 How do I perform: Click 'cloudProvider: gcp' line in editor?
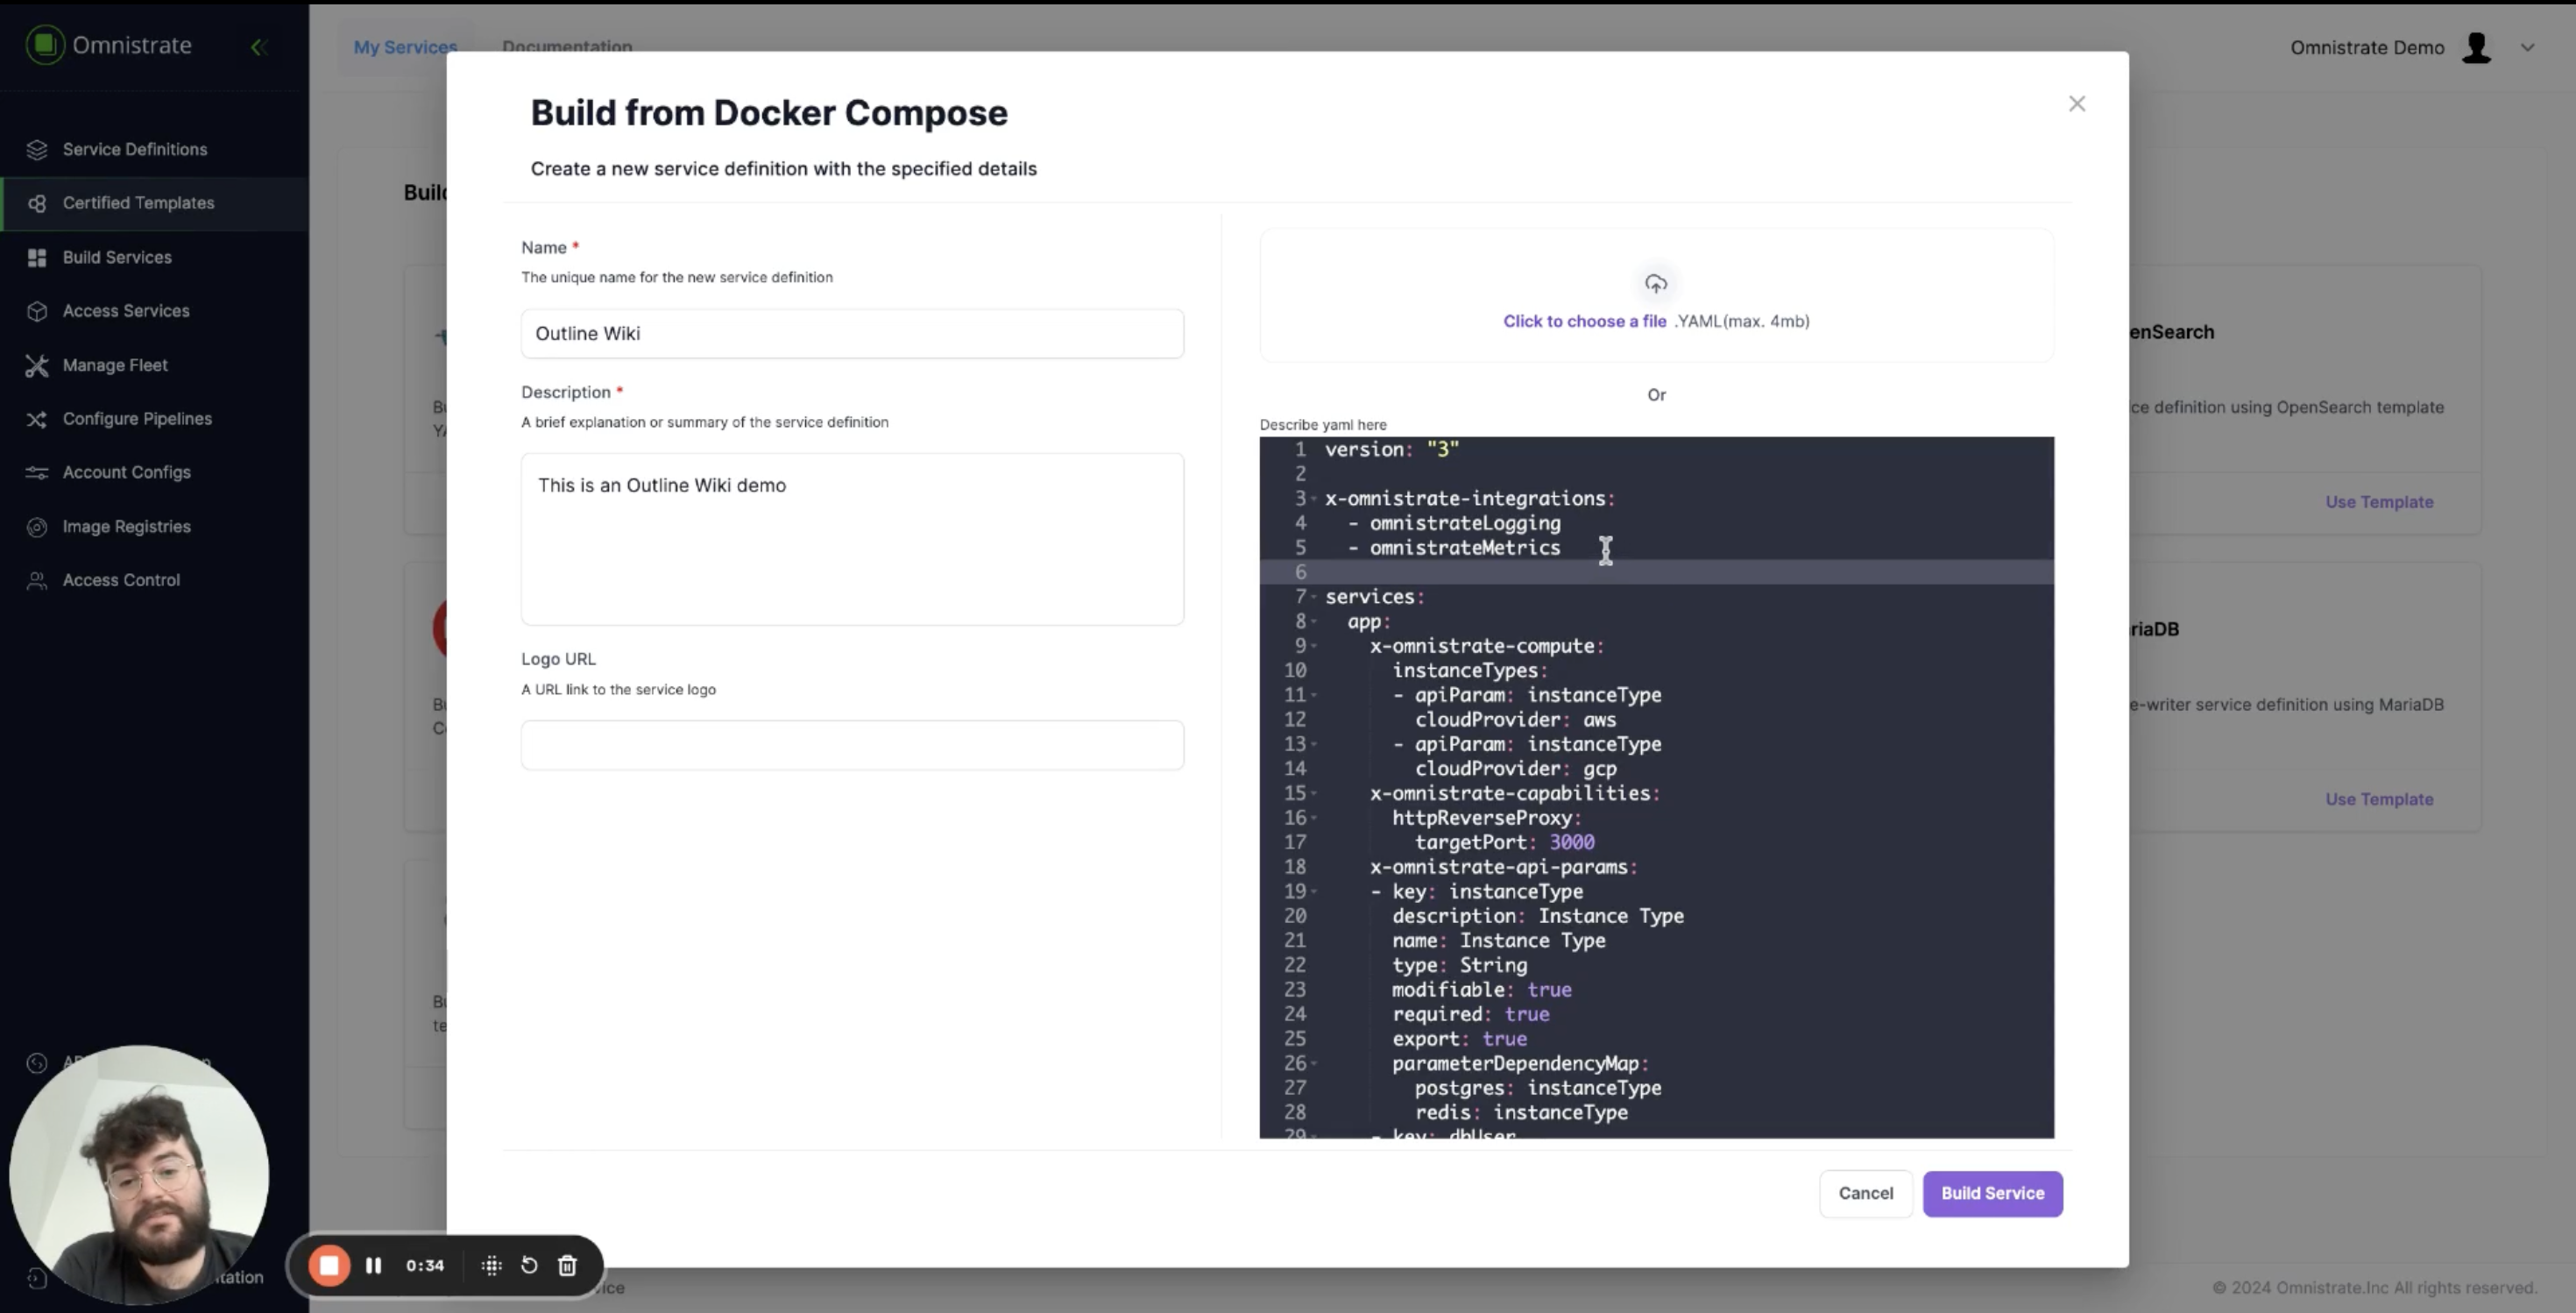coord(1515,768)
